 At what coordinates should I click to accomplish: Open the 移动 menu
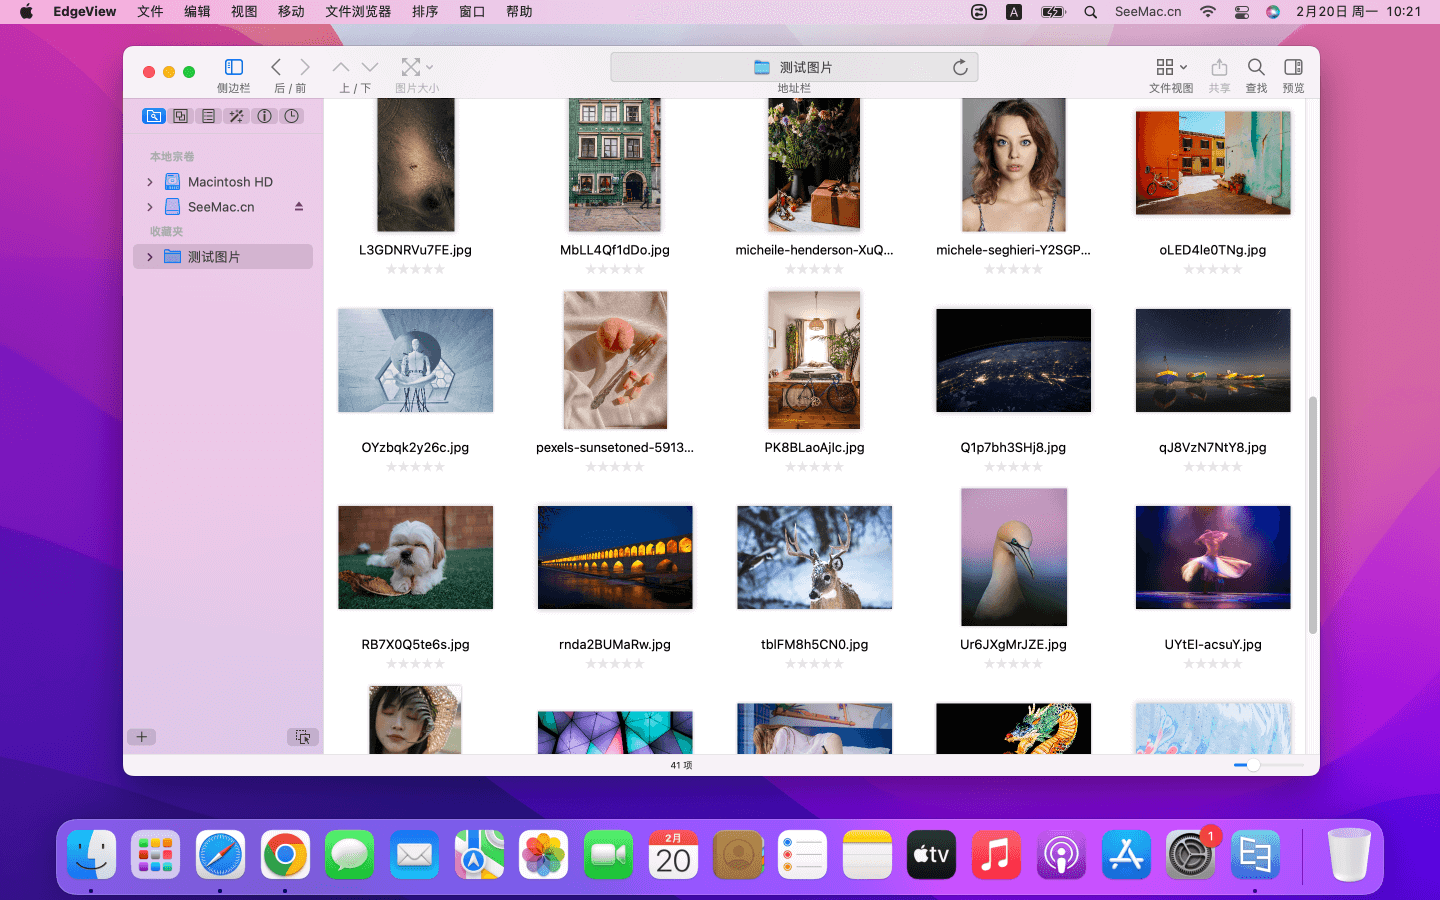(291, 12)
